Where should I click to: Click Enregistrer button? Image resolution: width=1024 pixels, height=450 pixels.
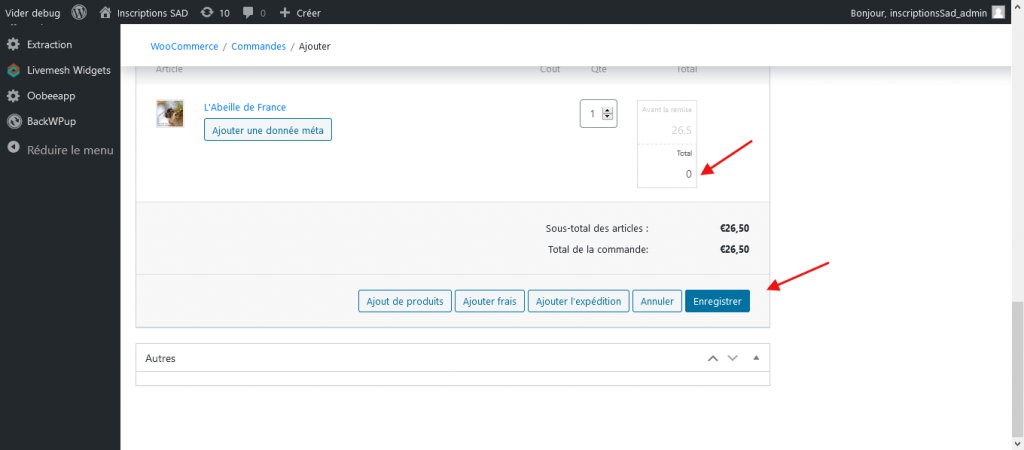[717, 301]
